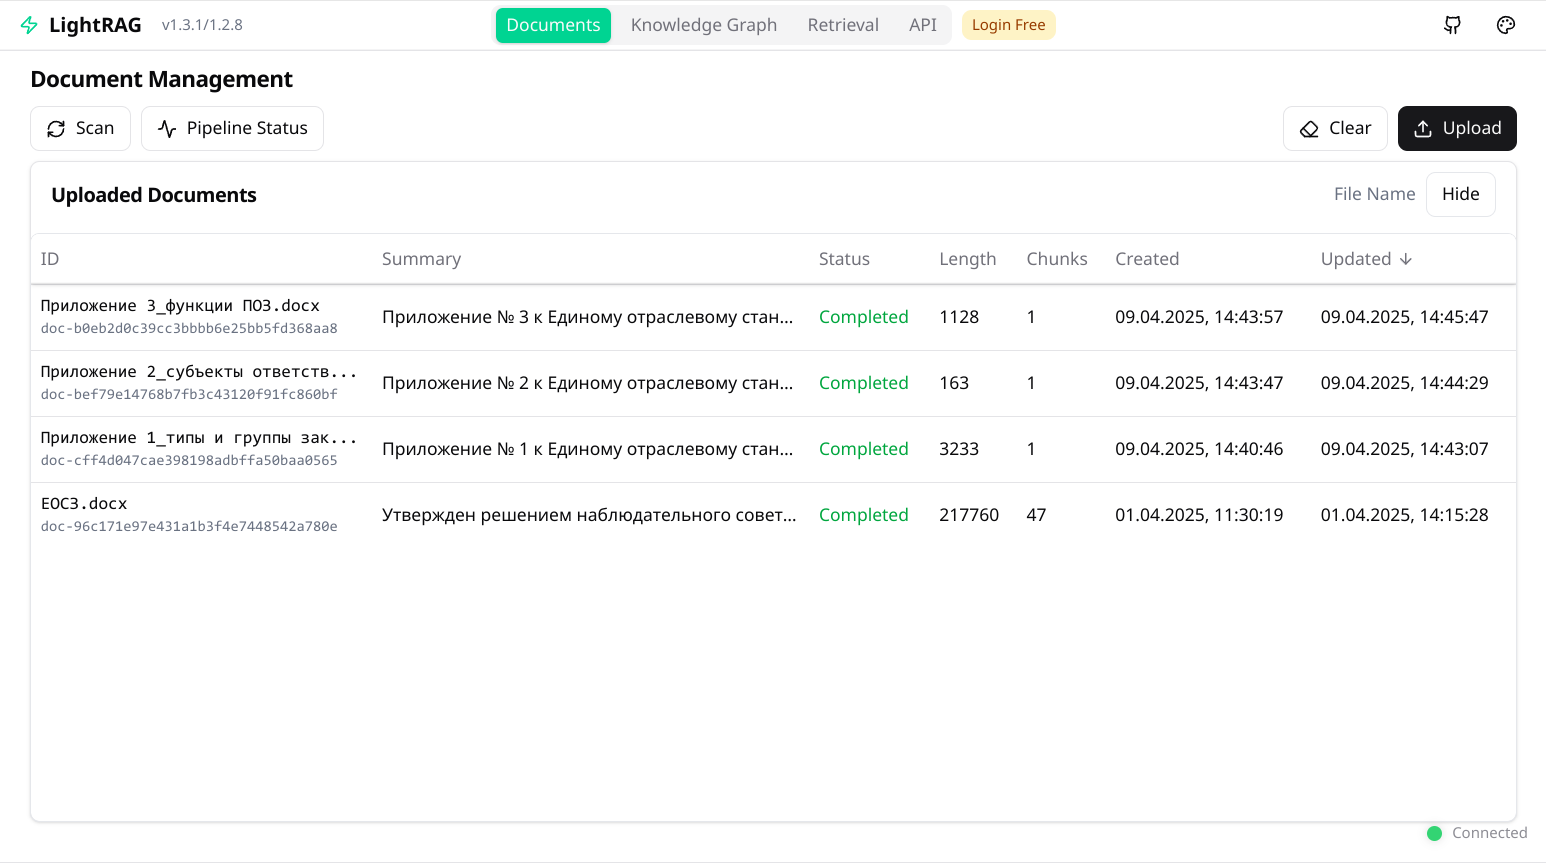Open the Retrieval tab
1546x864 pixels.
click(842, 25)
